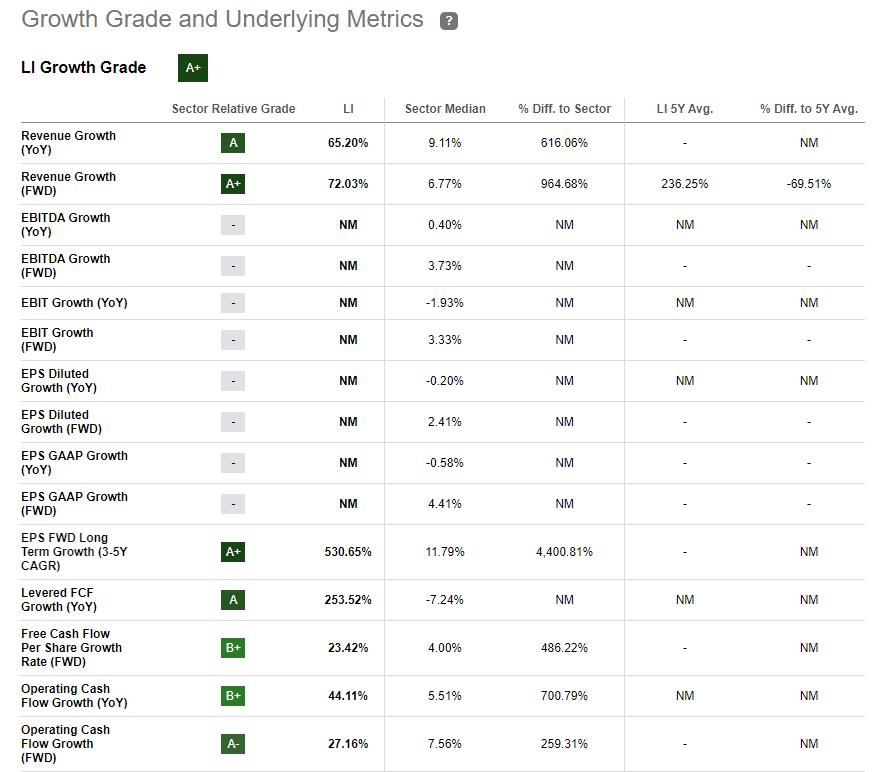Open the Revenue Growth (FWD) metric
This screenshot has width=874, height=772.
pos(69,183)
